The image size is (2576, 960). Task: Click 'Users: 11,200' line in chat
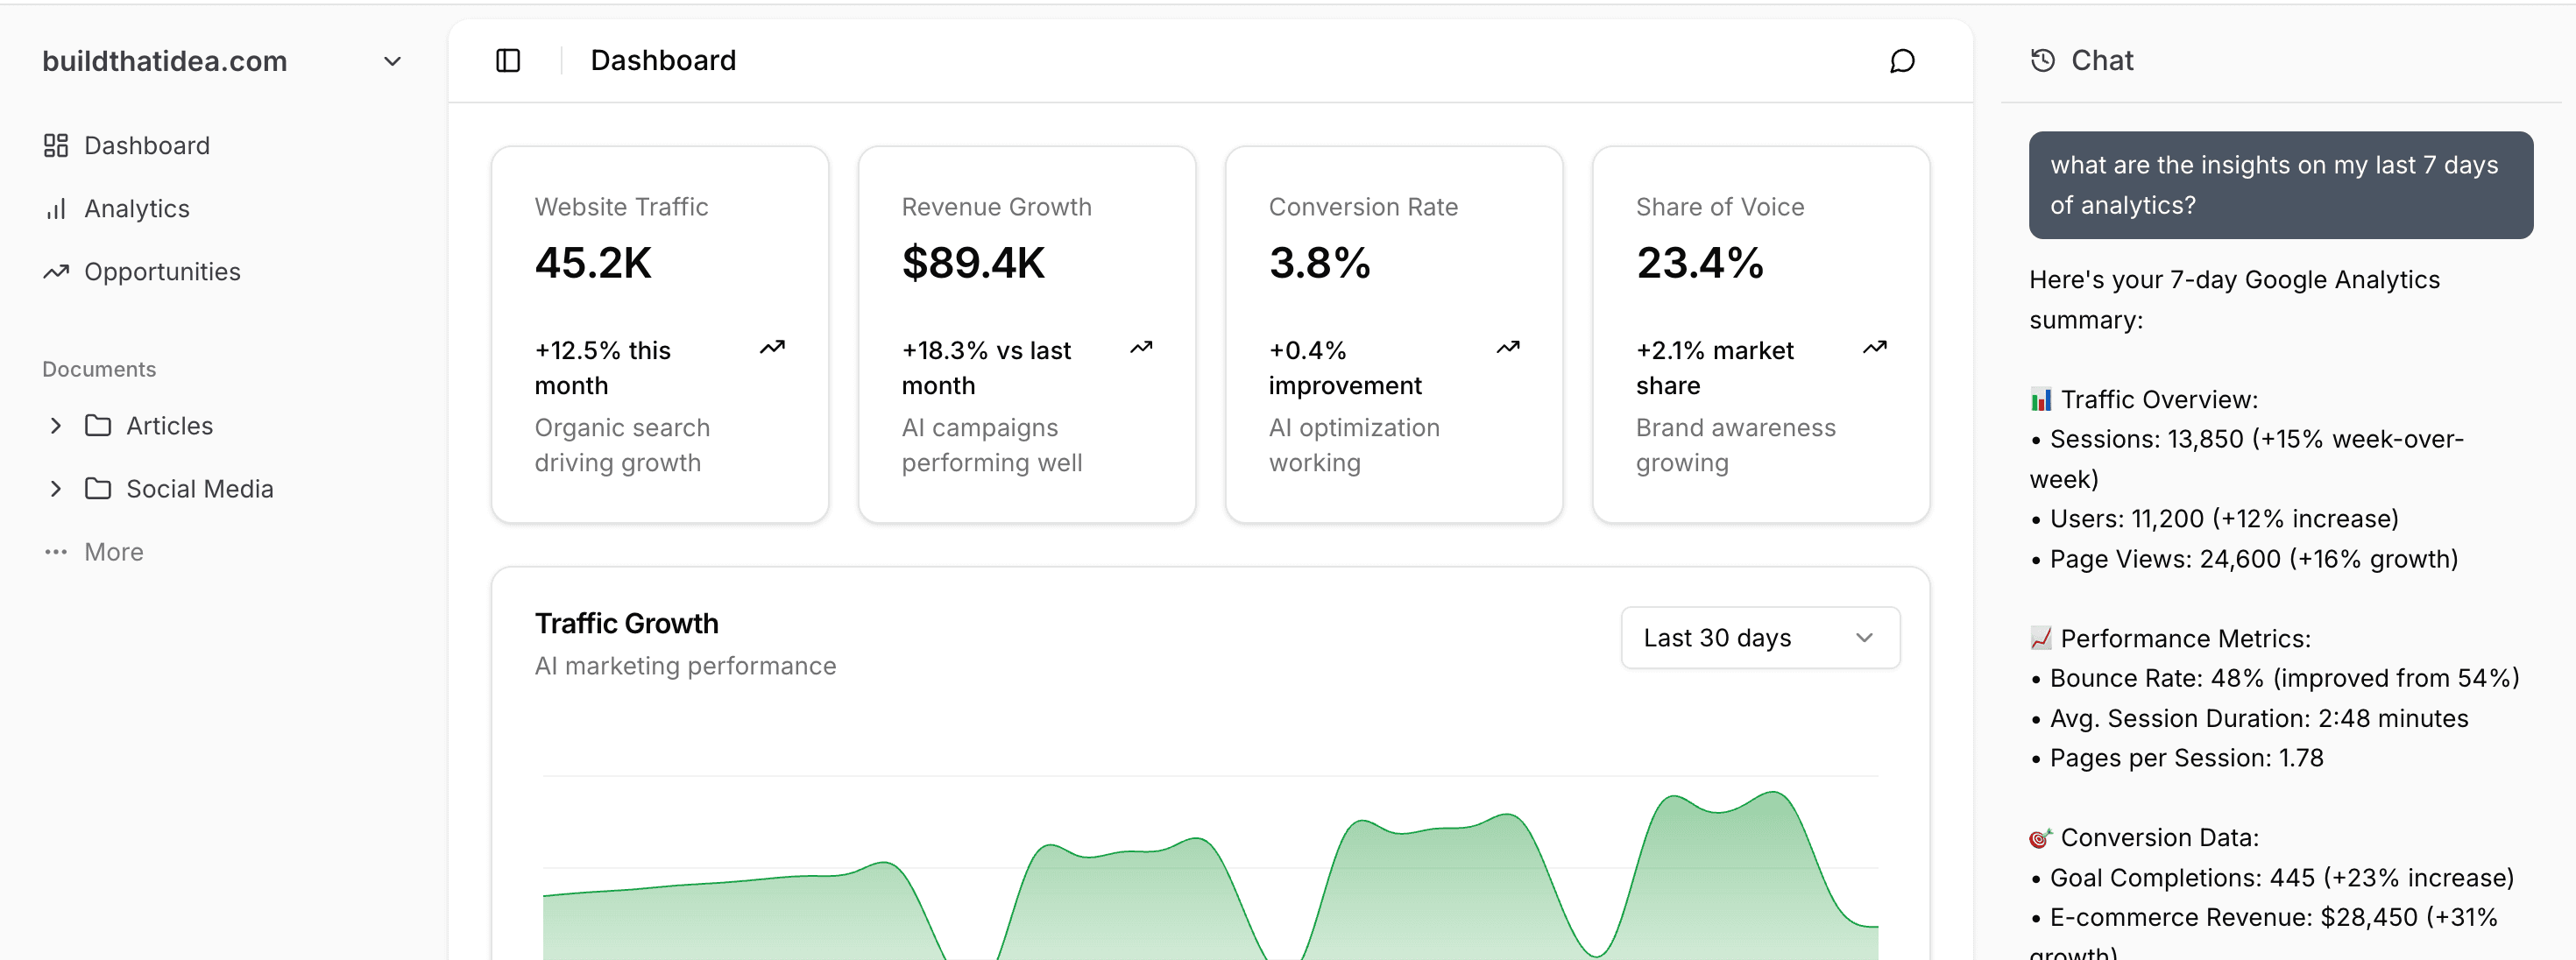pyautogui.click(x=2215, y=519)
